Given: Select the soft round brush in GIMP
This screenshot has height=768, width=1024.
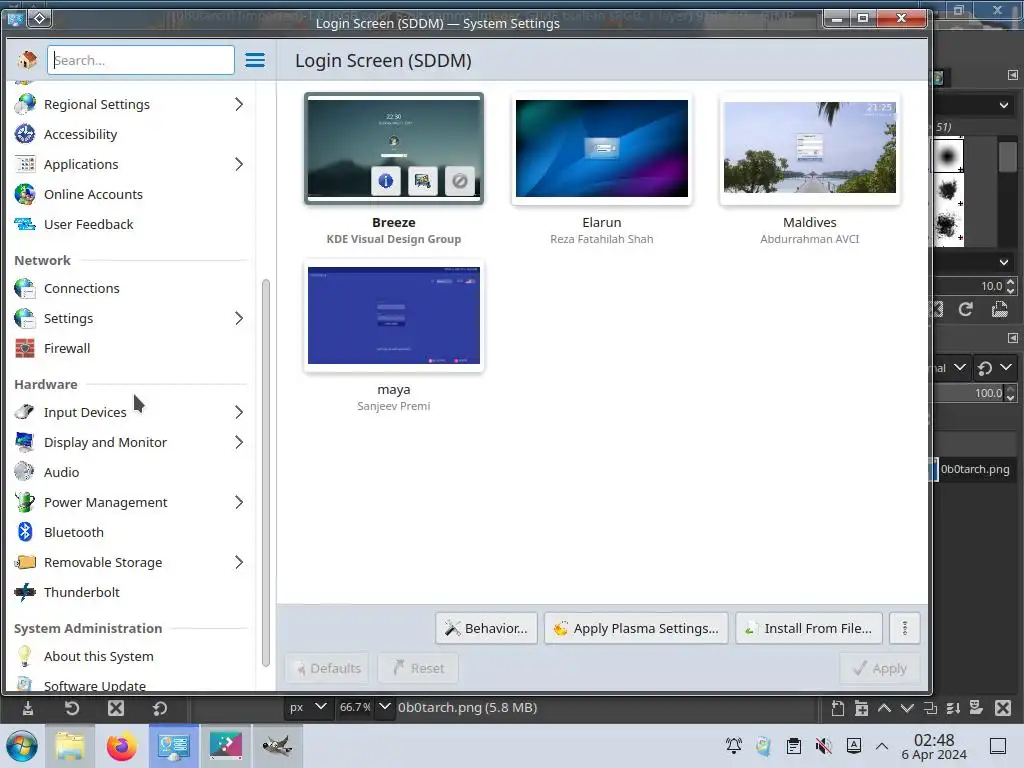Looking at the screenshot, I should tap(948, 155).
